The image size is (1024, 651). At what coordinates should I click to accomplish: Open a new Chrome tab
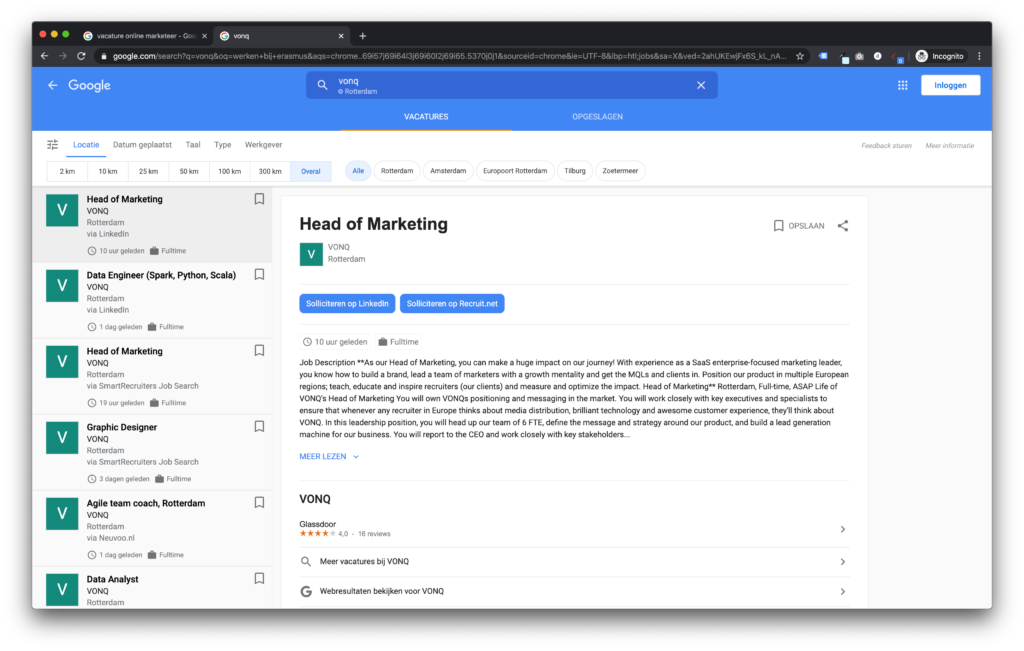pyautogui.click(x=362, y=36)
